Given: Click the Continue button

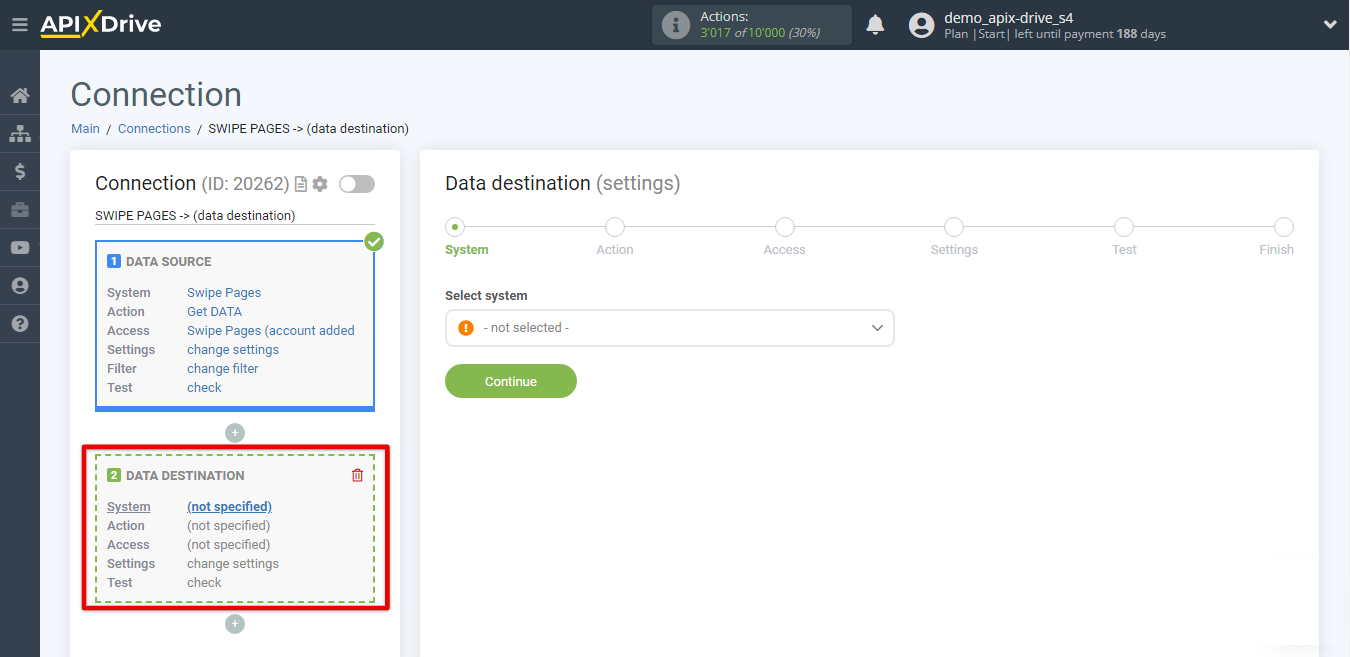Looking at the screenshot, I should [x=511, y=381].
